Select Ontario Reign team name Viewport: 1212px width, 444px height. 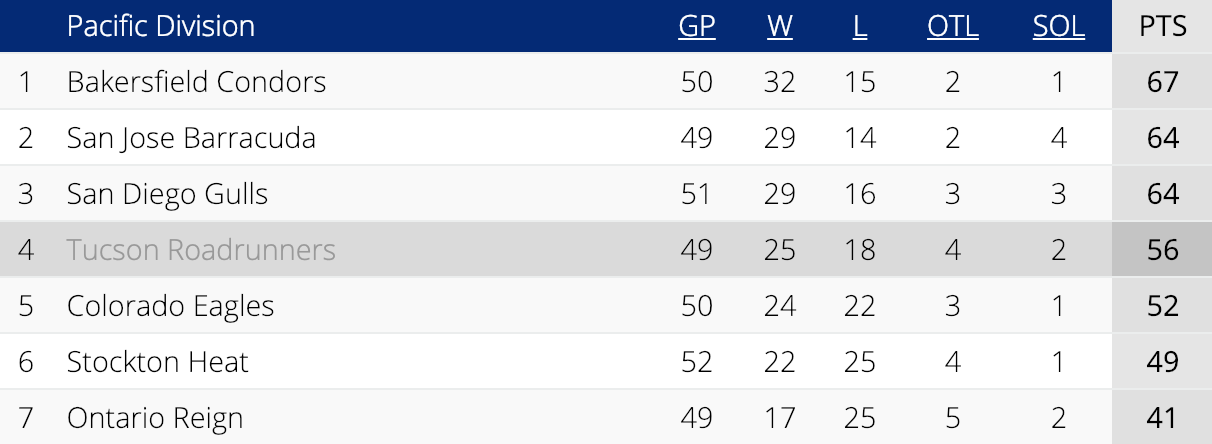coord(155,417)
